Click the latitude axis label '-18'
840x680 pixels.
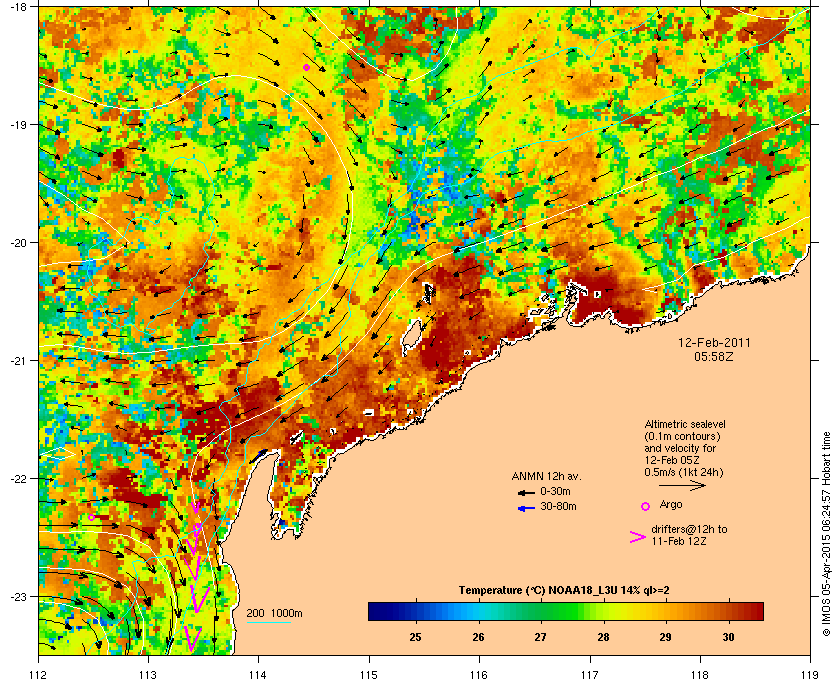pyautogui.click(x=19, y=6)
